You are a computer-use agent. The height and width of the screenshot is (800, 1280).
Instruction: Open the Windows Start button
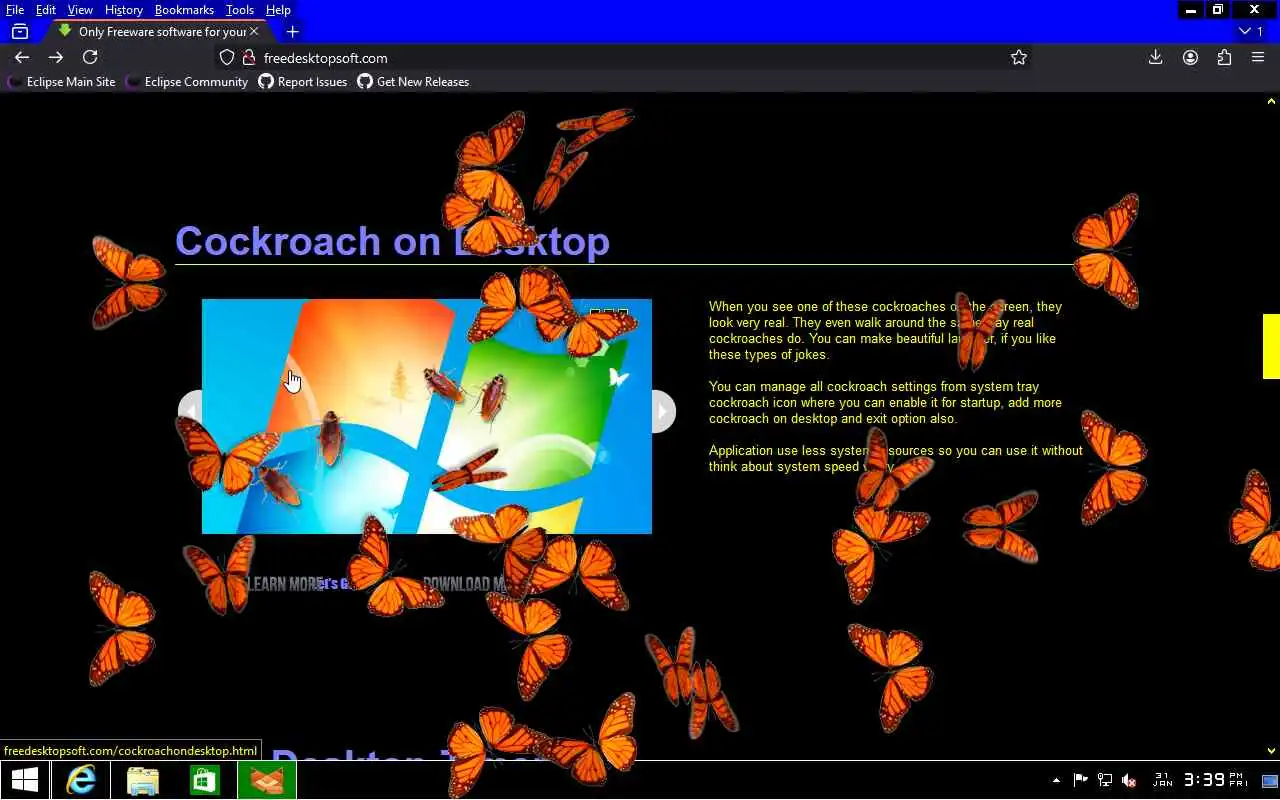tap(25, 780)
